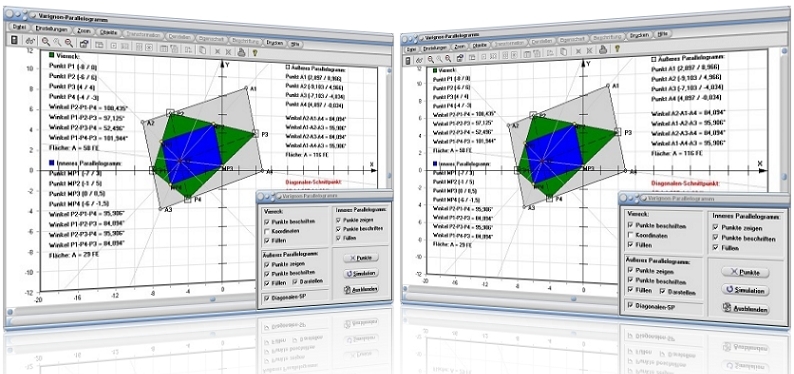Click the X icon beside stamp icon, right window

(589, 50)
